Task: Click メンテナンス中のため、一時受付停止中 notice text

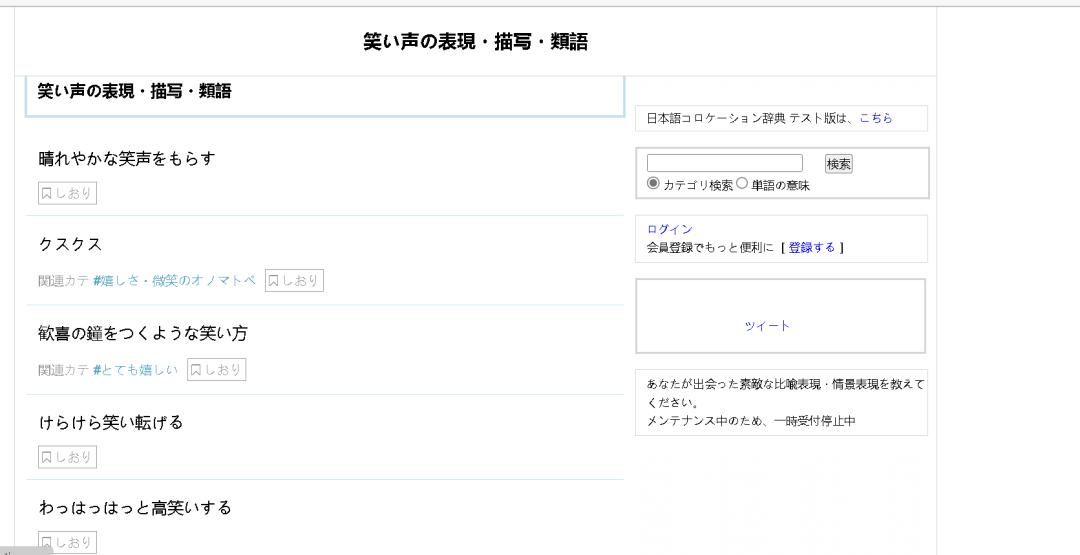Action: 751,421
